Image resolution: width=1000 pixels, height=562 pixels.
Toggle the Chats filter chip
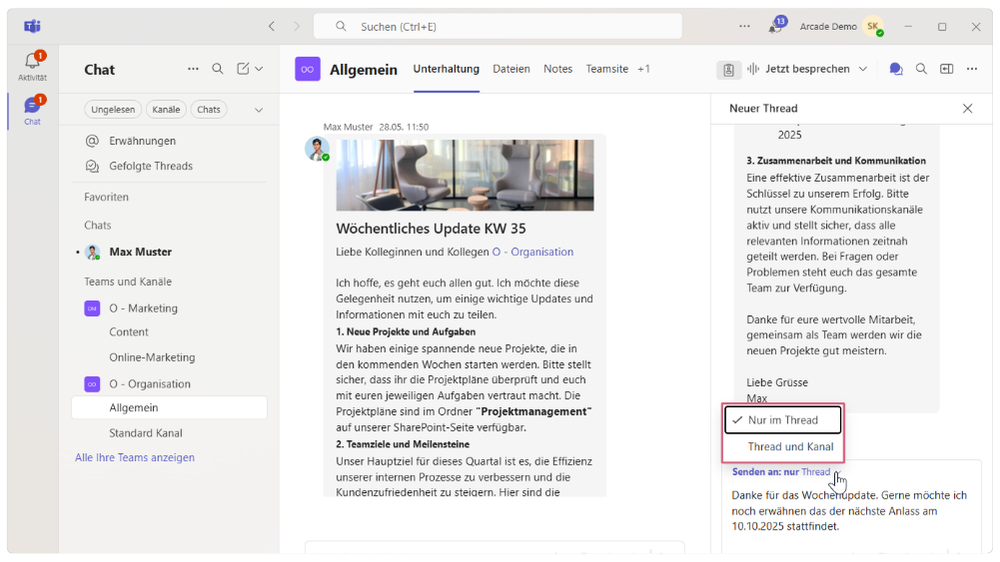pyautogui.click(x=209, y=110)
